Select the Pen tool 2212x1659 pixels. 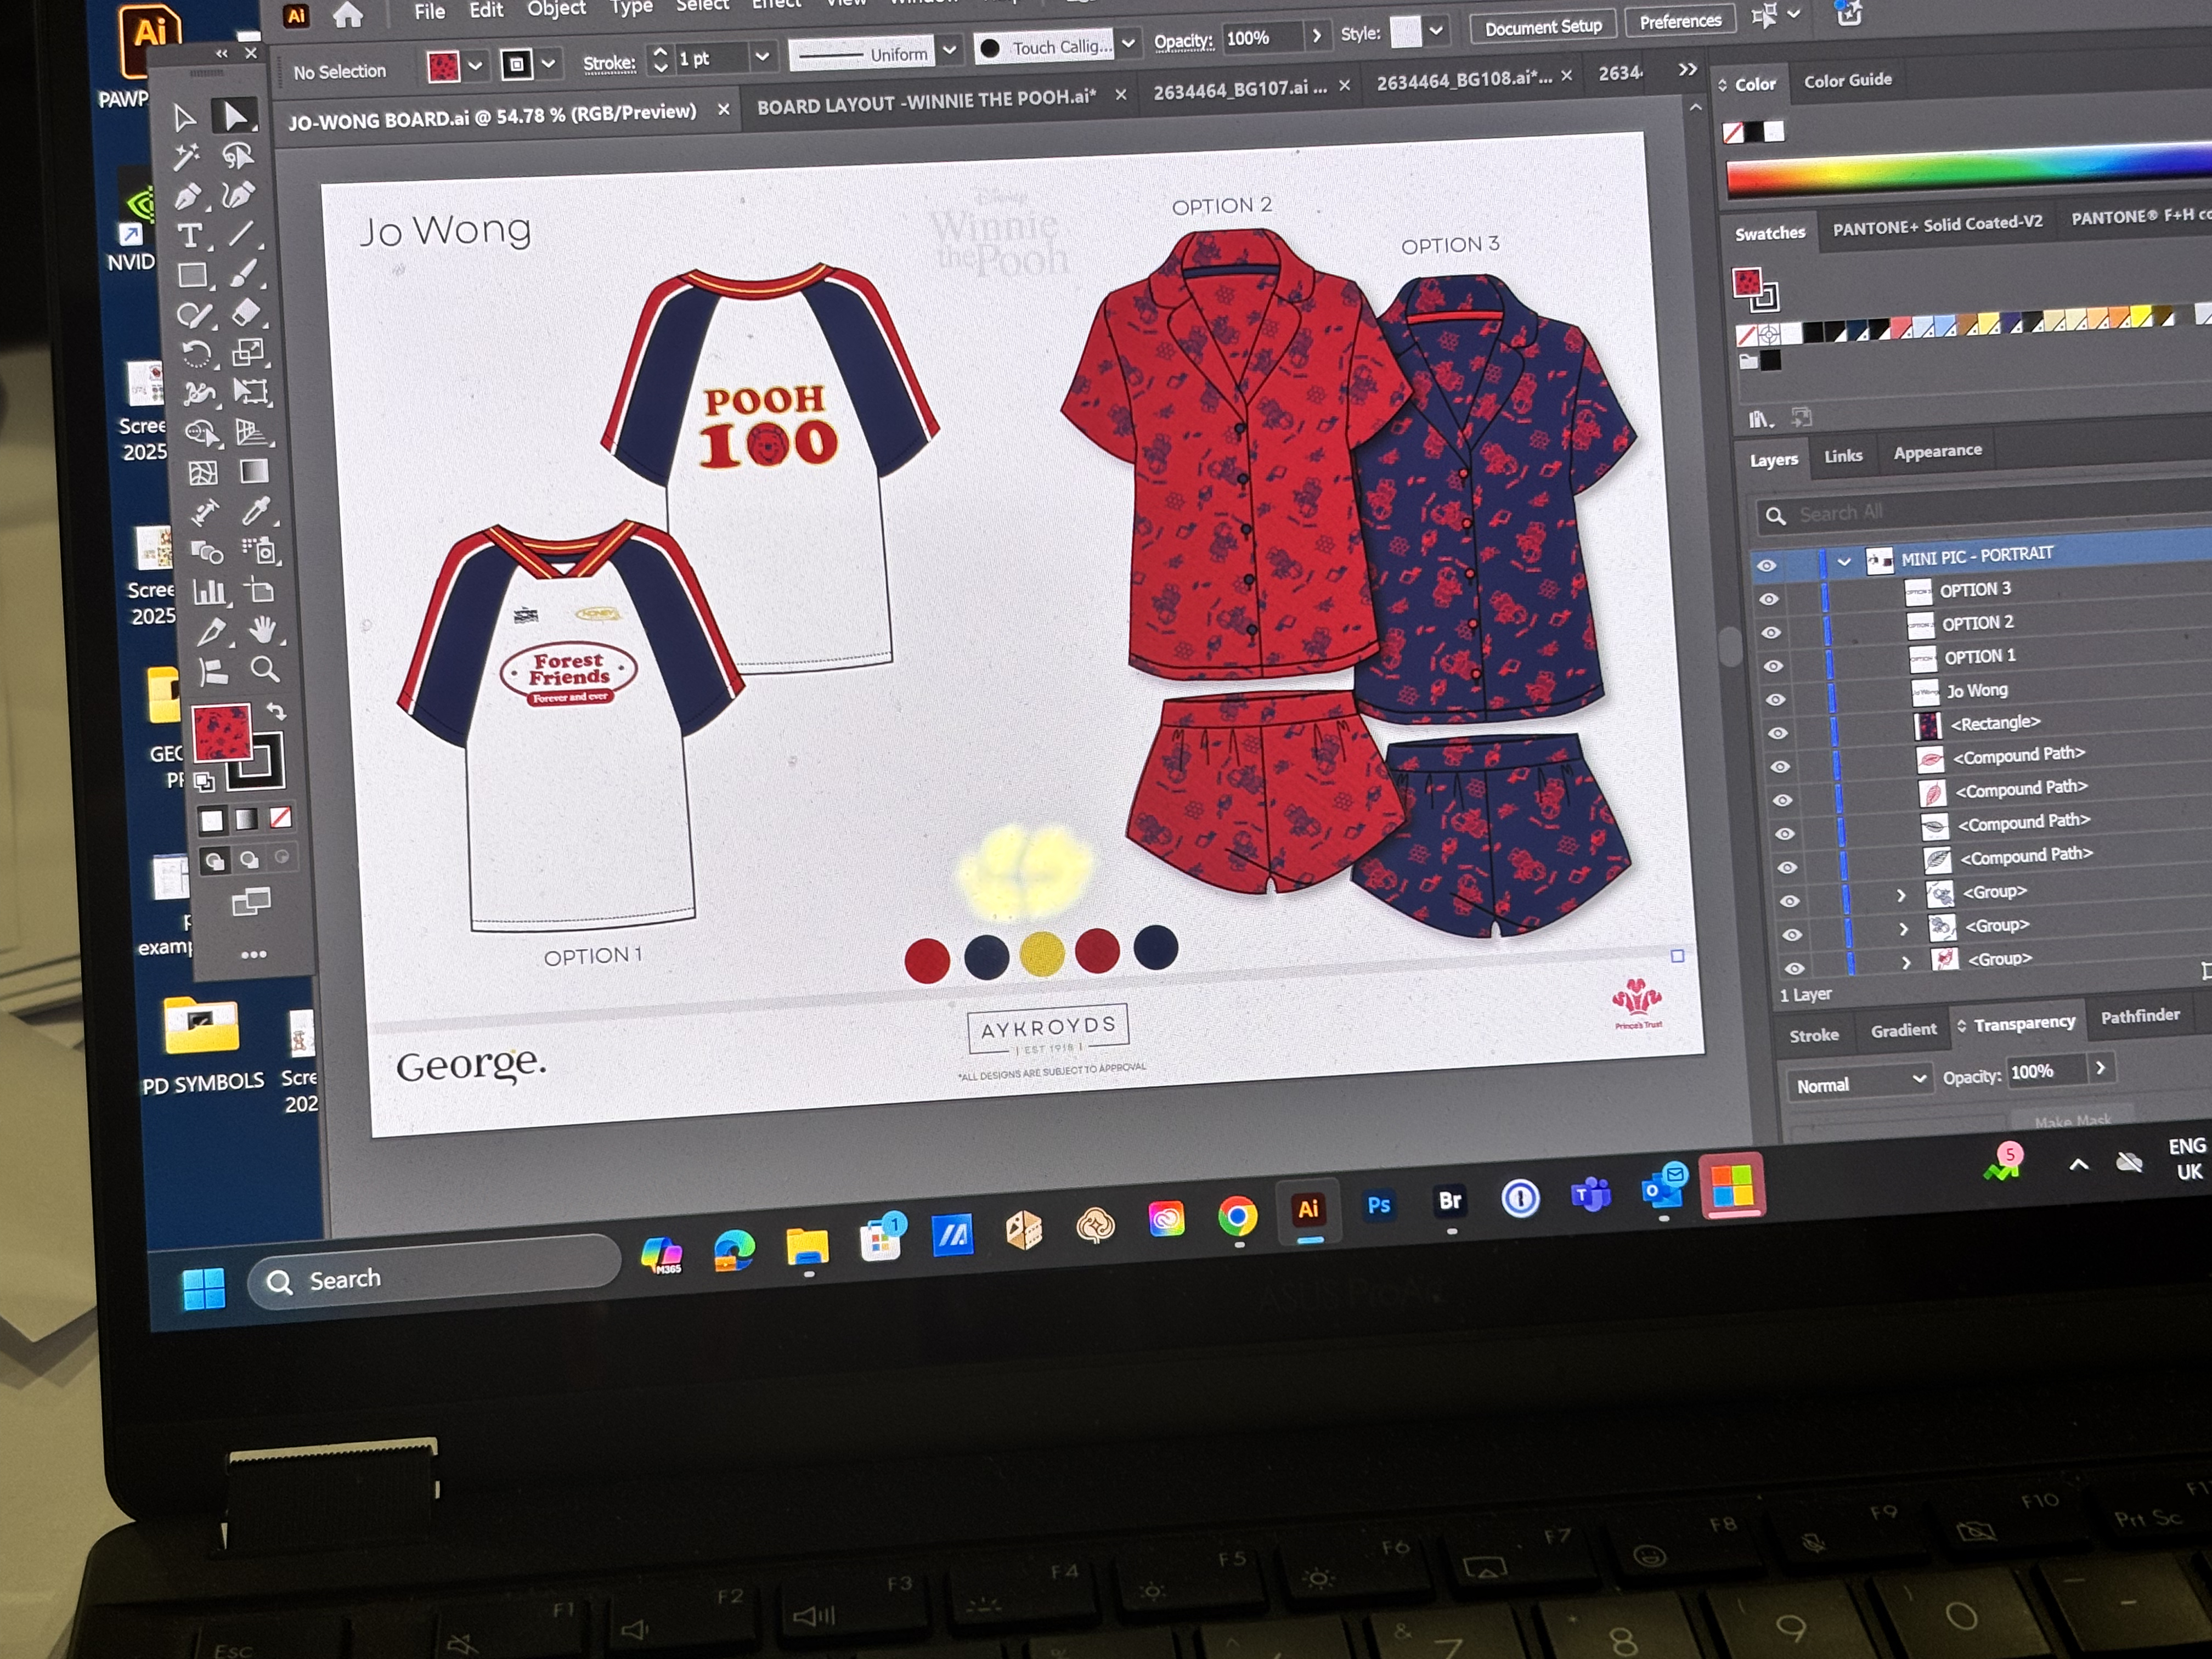coord(188,196)
